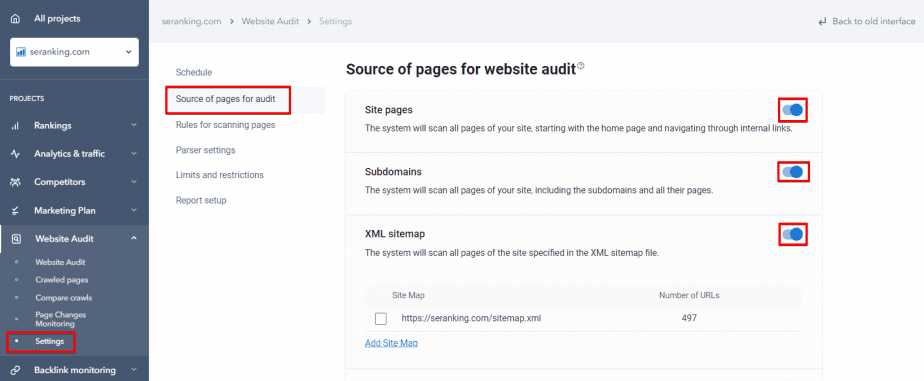Viewport: 924px width, 381px height.
Task: Click Website Audit breadcrumb link
Action: [269, 22]
